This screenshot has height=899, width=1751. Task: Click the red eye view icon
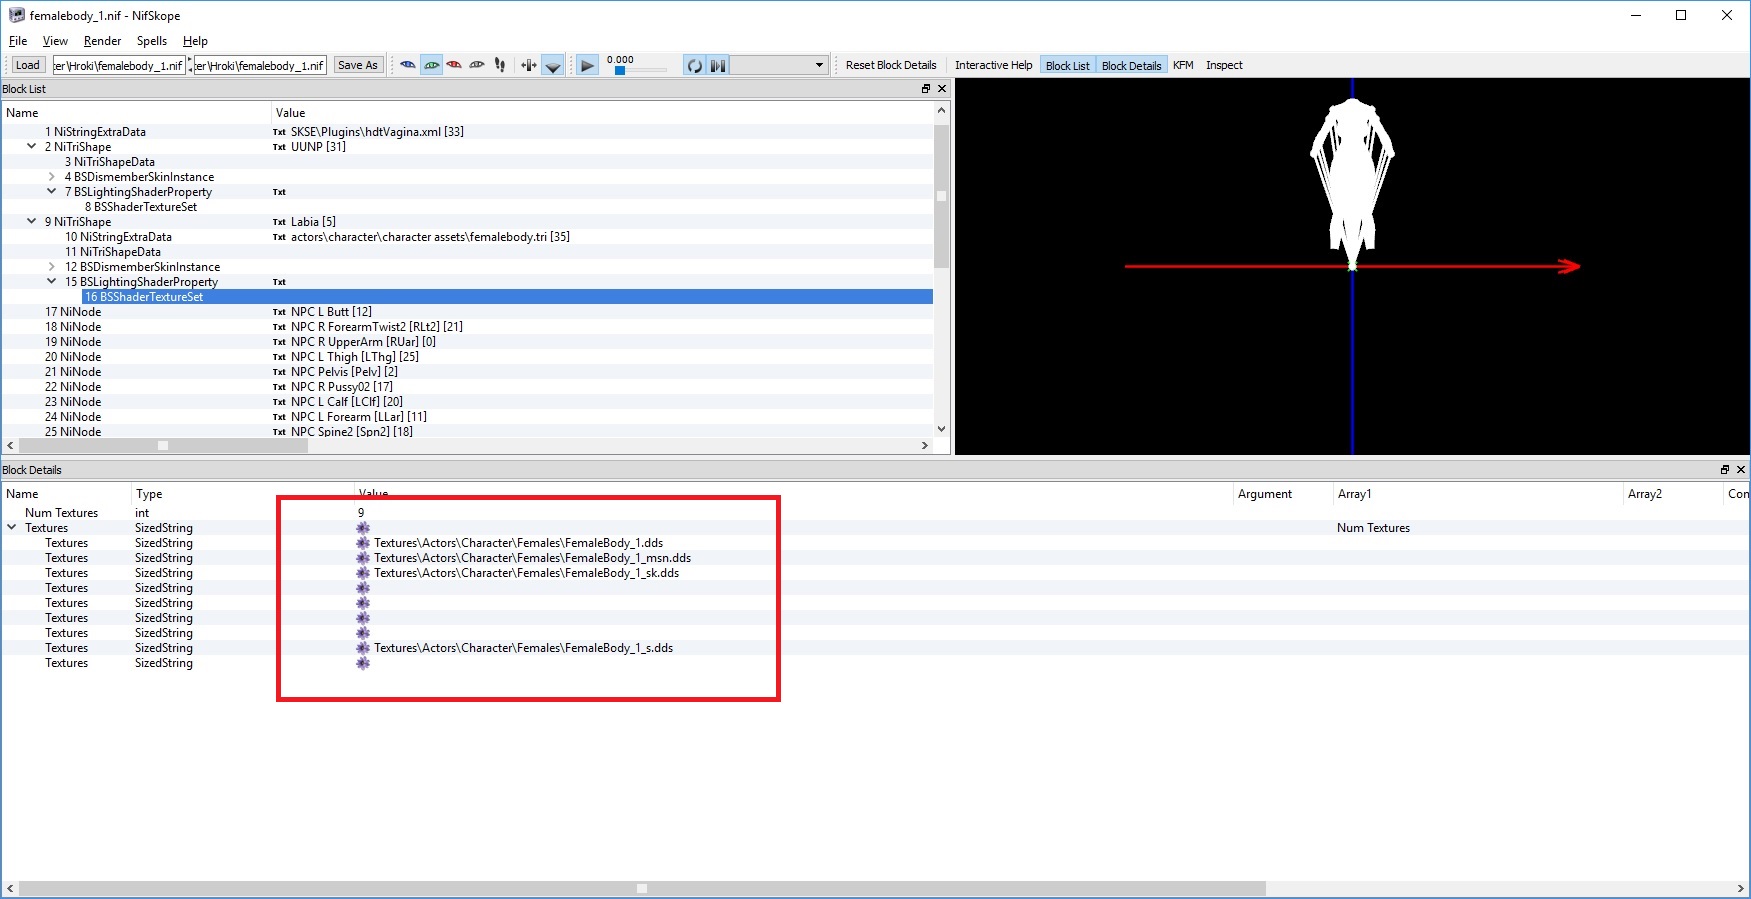454,65
